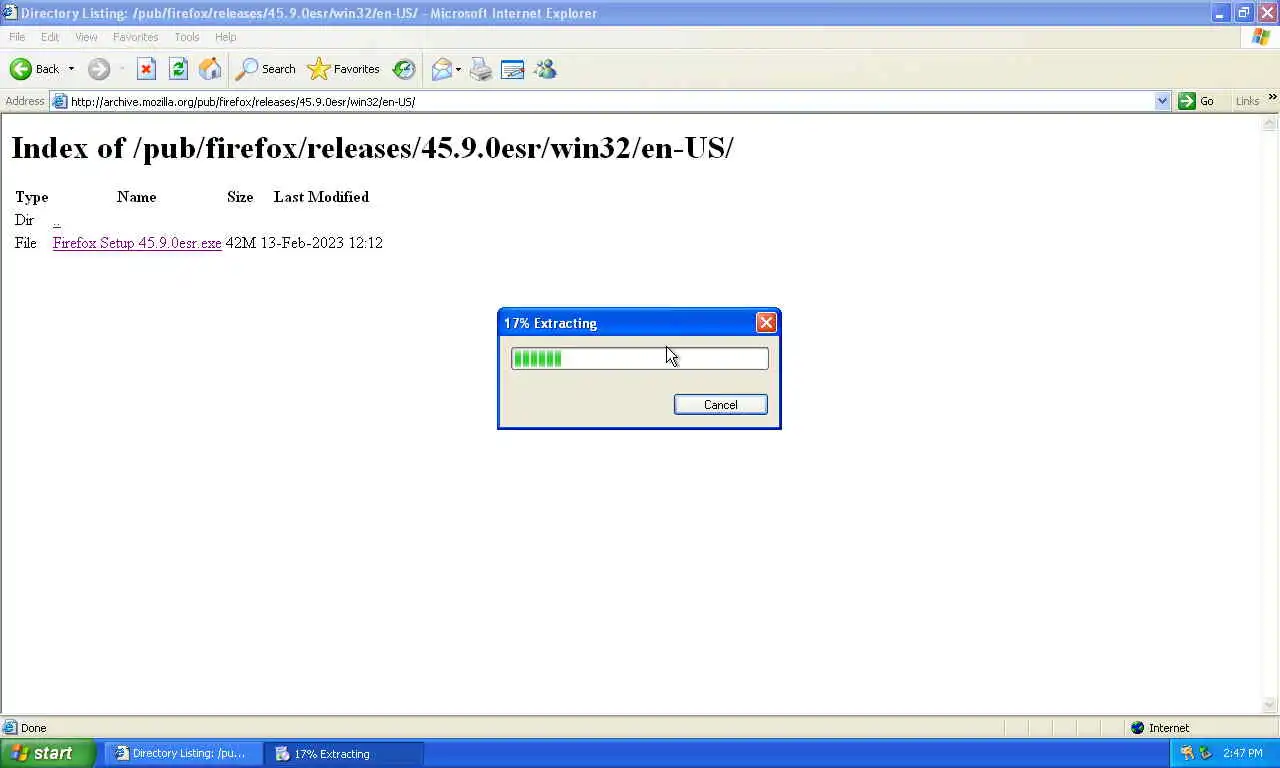Click the Windows flag throbber logo

pos(1261,37)
